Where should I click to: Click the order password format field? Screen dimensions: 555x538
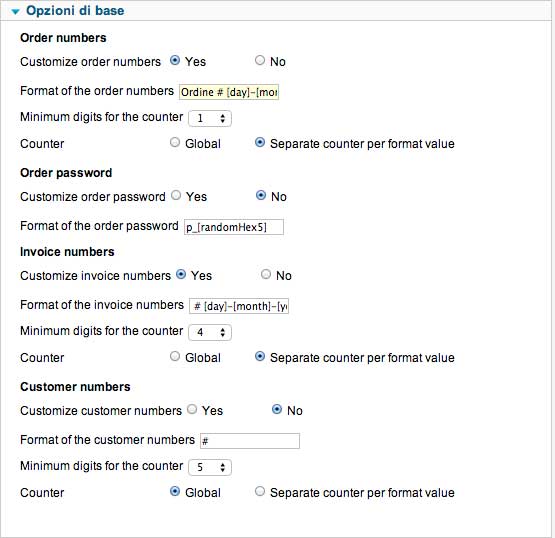coord(234,227)
